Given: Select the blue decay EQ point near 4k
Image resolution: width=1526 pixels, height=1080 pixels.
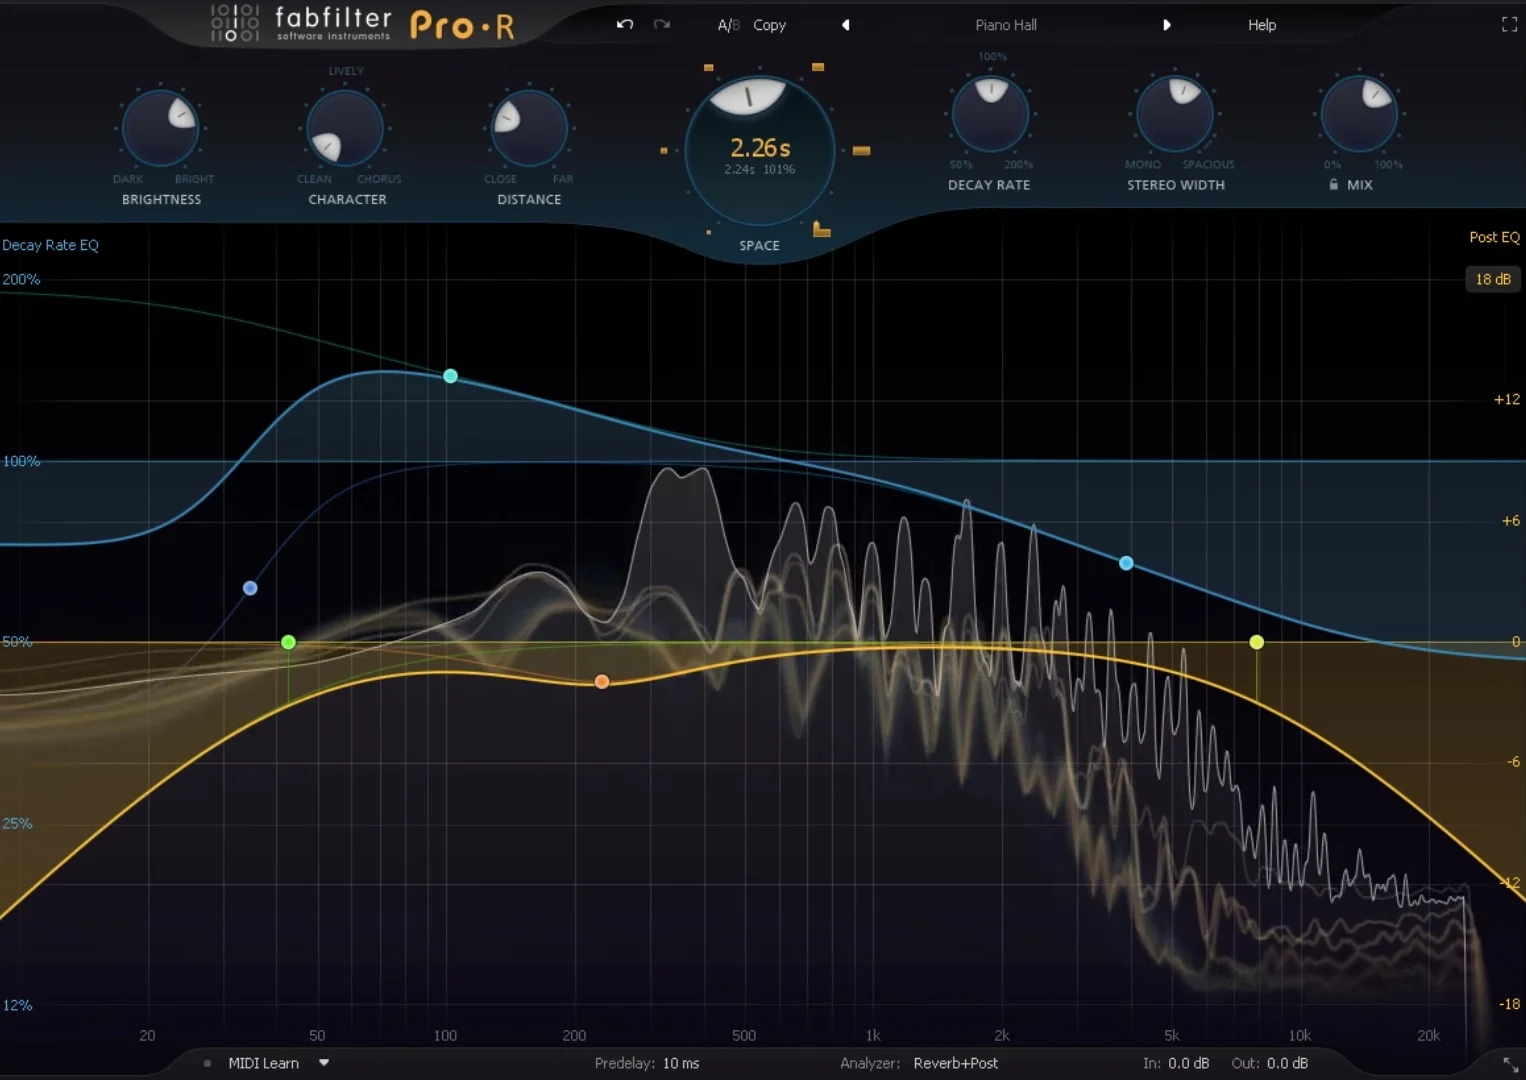Looking at the screenshot, I should click(1126, 563).
